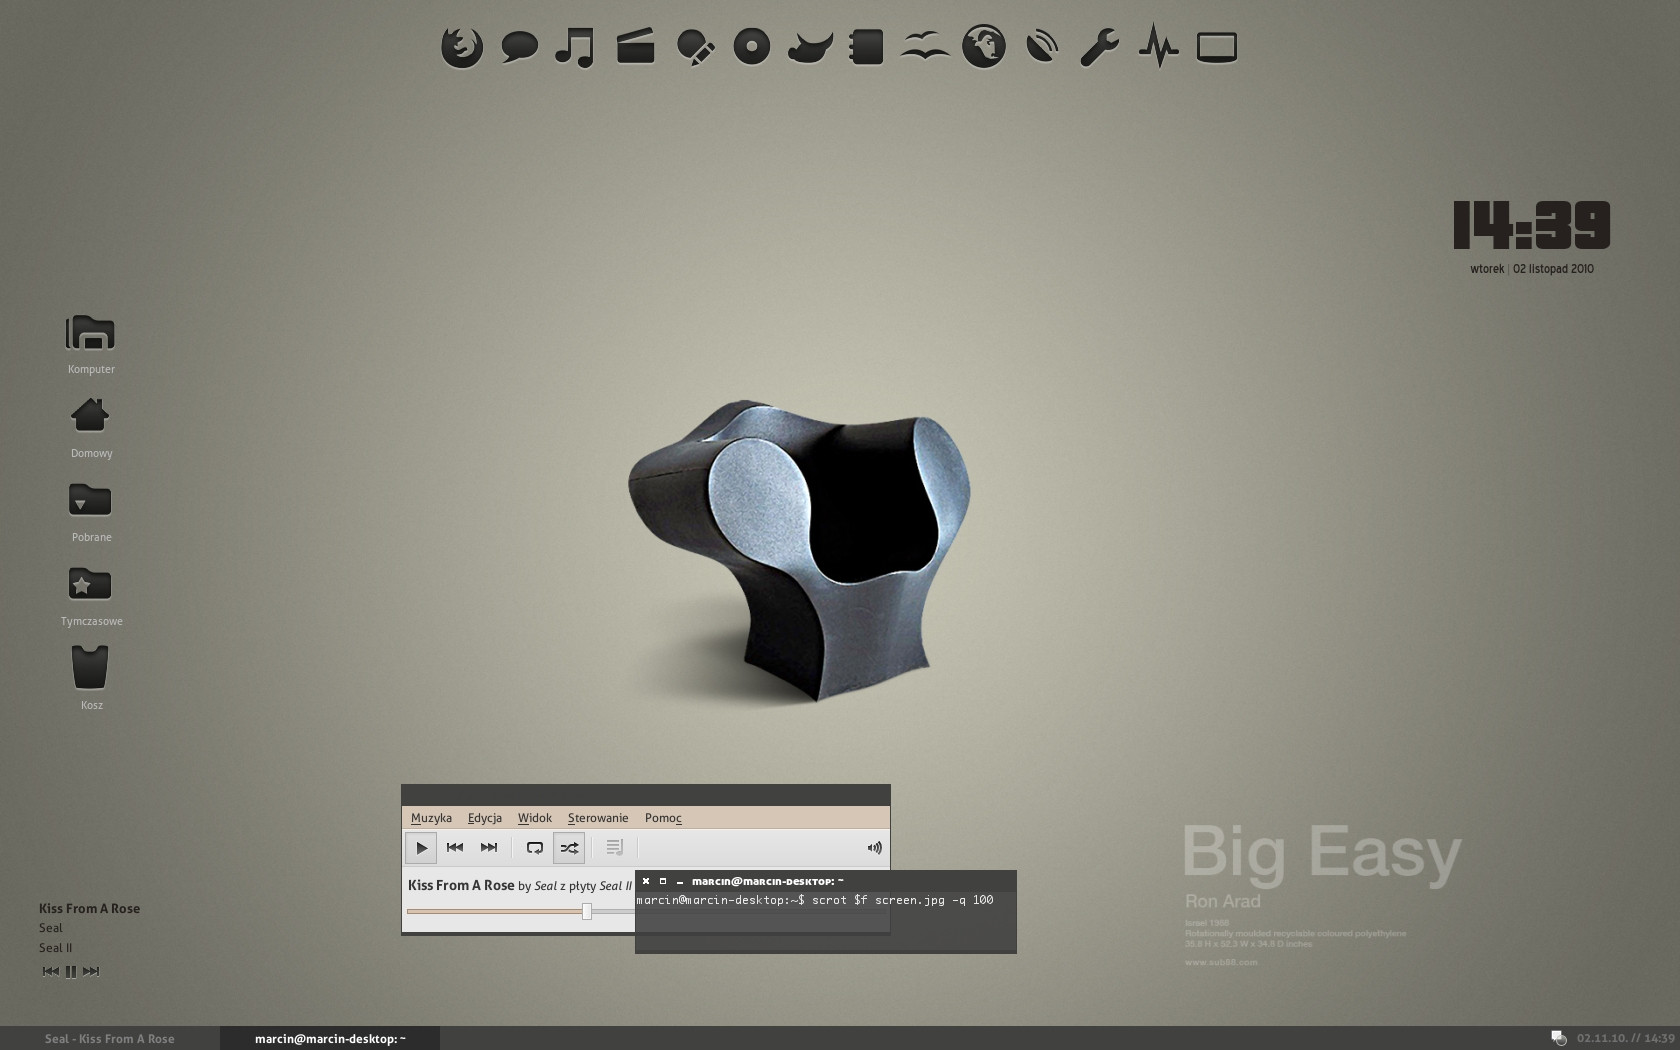Click Play in the music player
The height and width of the screenshot is (1050, 1680).
(x=421, y=848)
